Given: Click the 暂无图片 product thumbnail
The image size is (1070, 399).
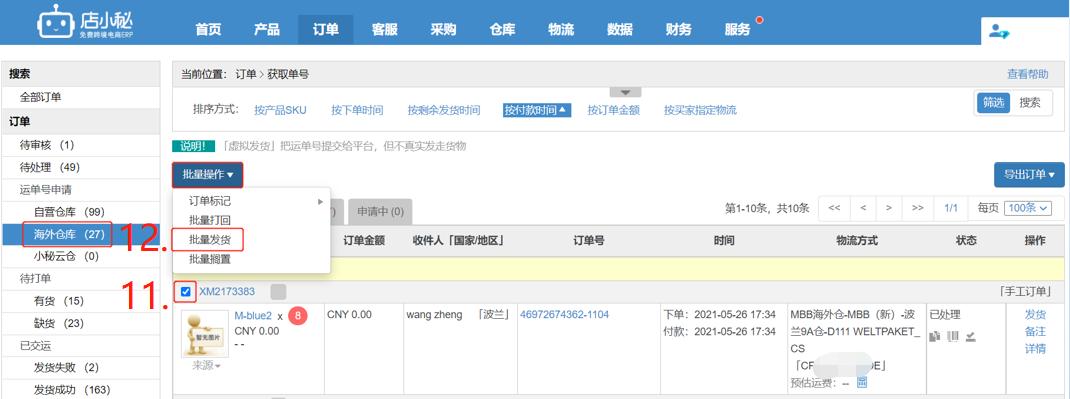Looking at the screenshot, I should [205, 334].
